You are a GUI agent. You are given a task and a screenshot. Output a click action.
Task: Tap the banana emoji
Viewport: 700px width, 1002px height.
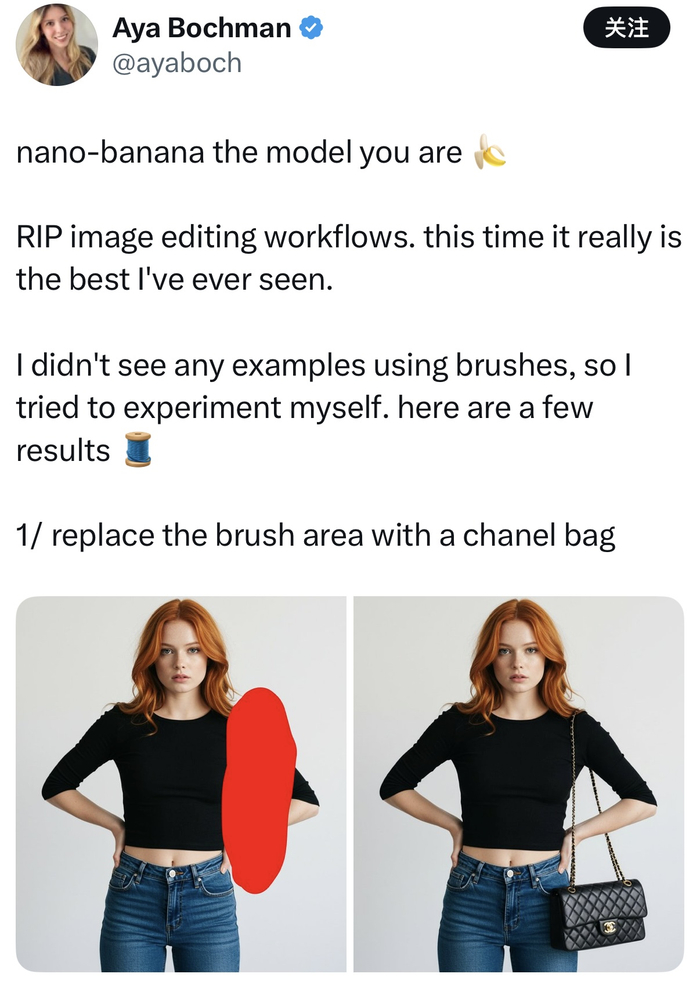point(489,152)
